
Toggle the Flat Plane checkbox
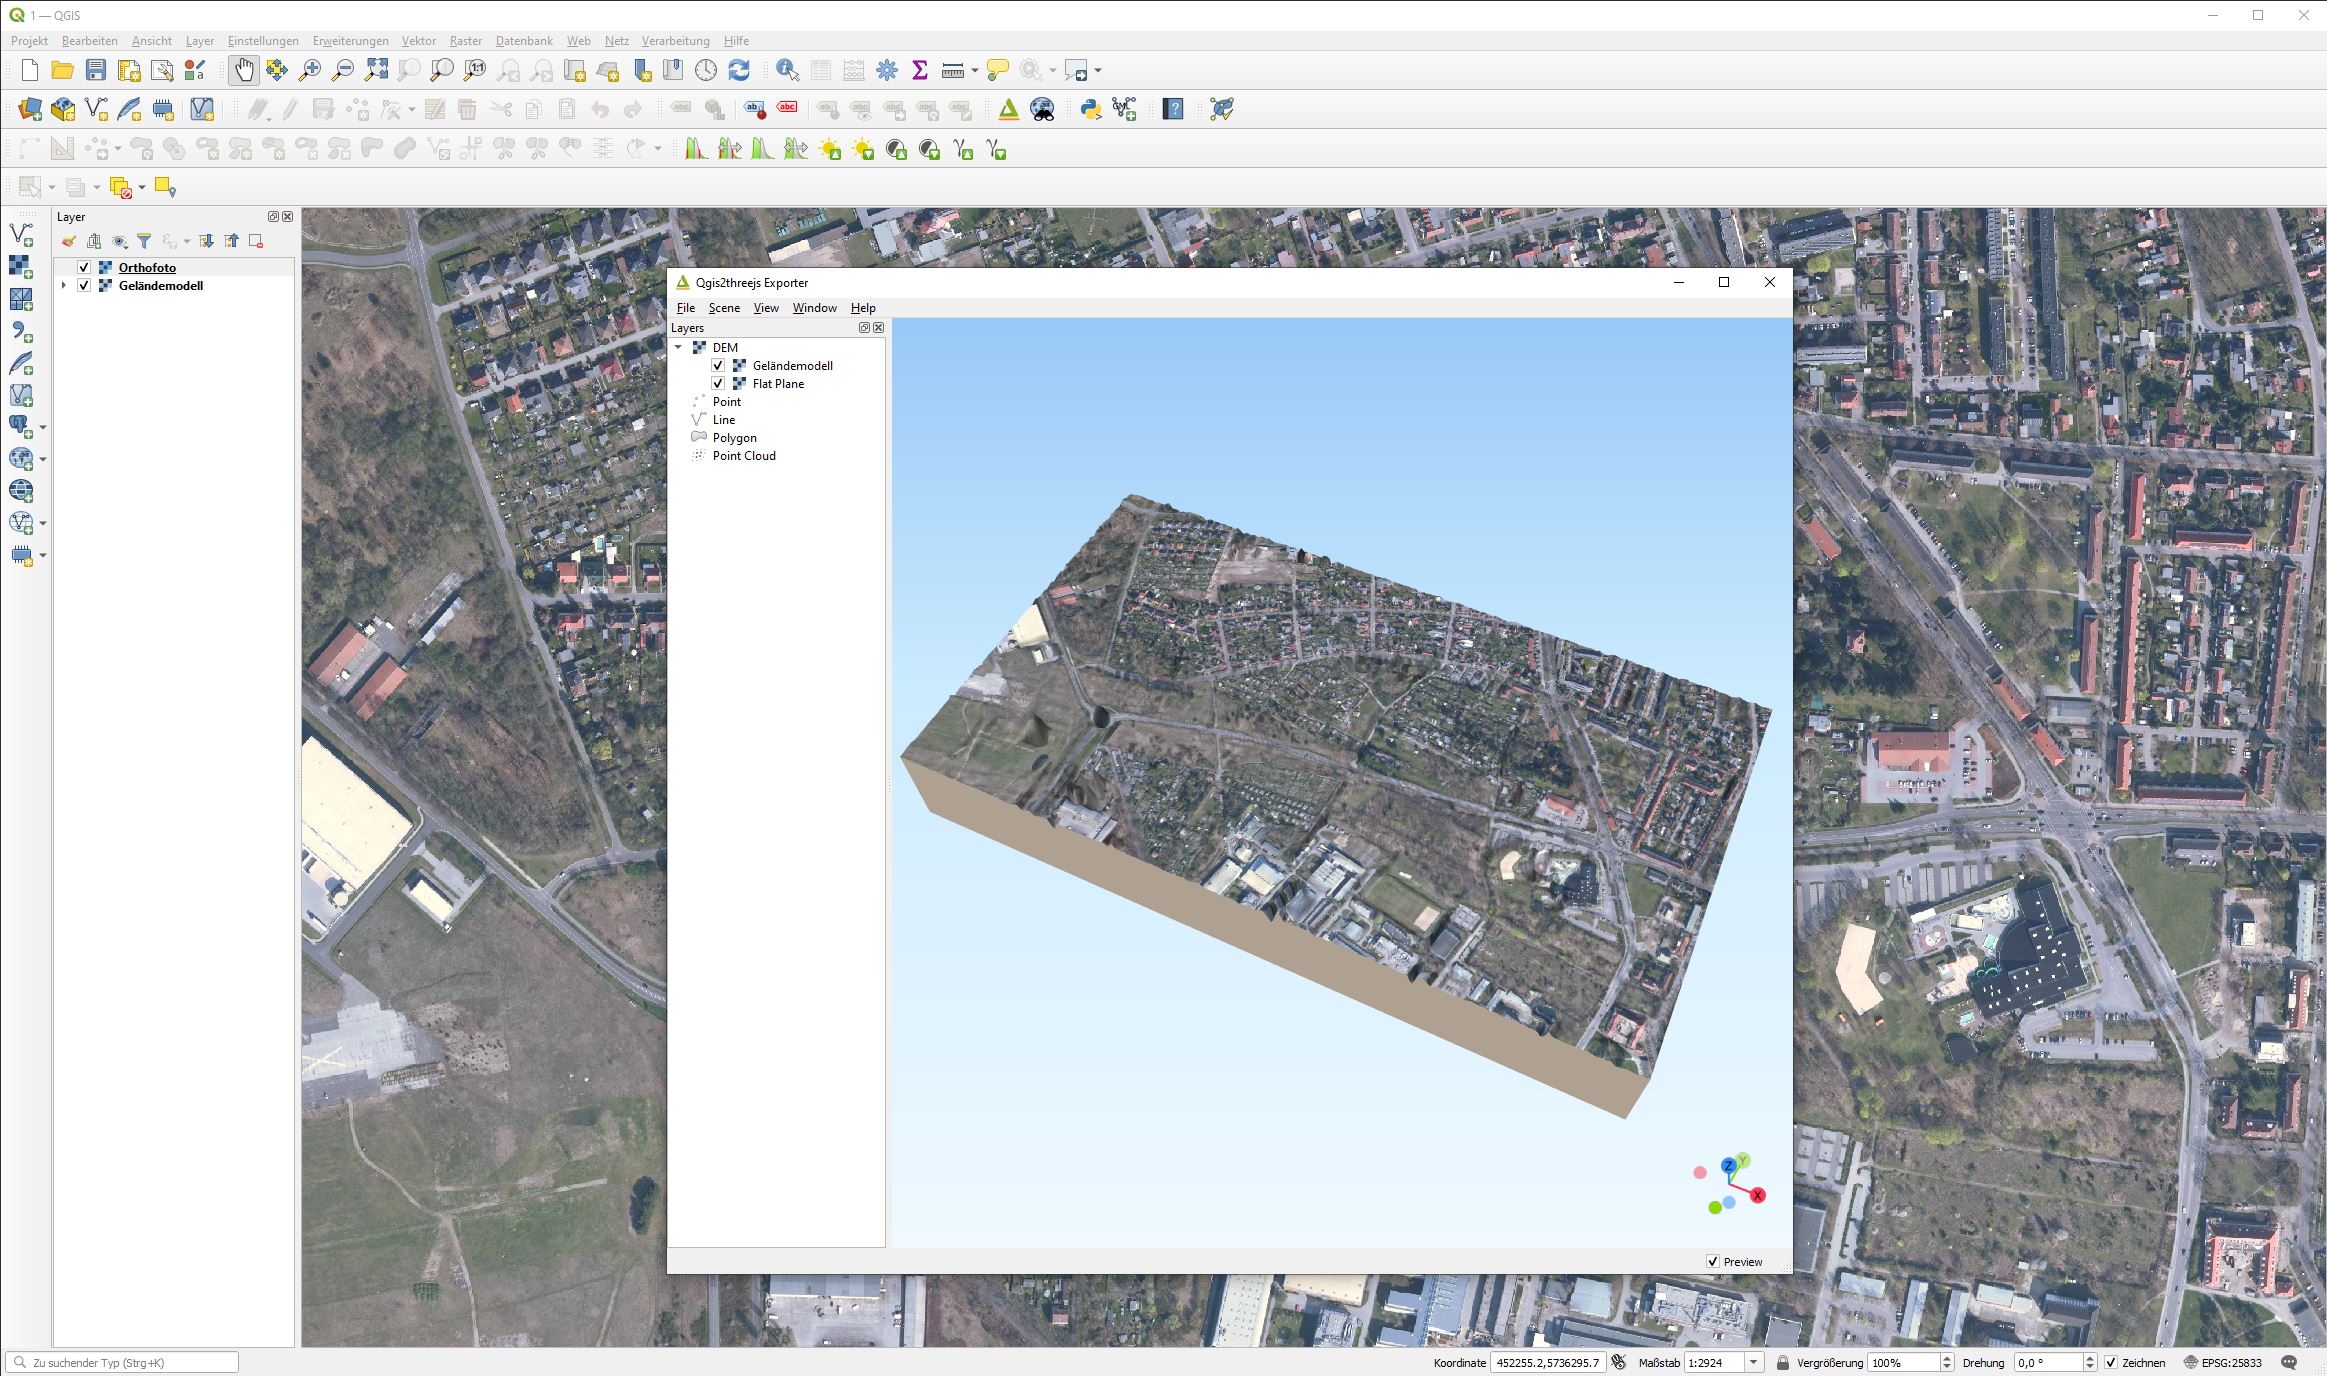[x=718, y=384]
